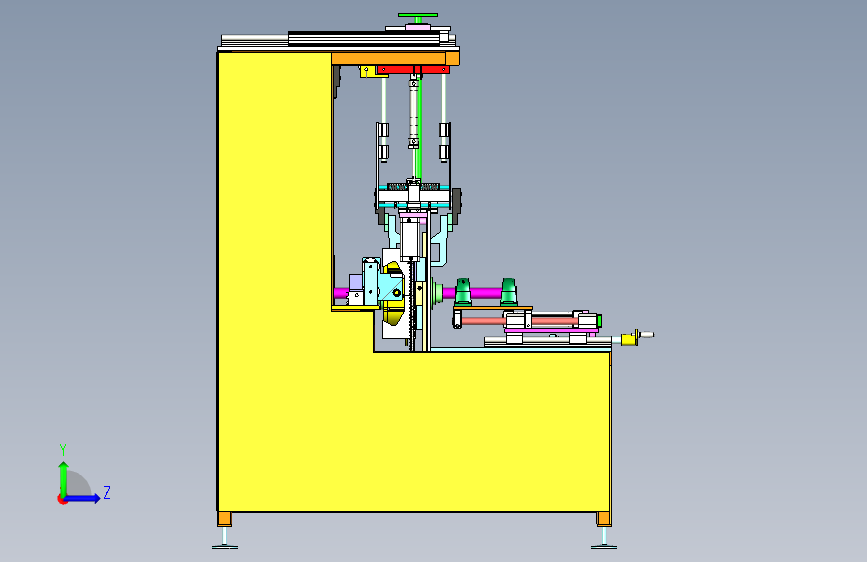867x562 pixels.
Task: Select the vertical toothed rack
Action: pyautogui.click(x=411, y=306)
